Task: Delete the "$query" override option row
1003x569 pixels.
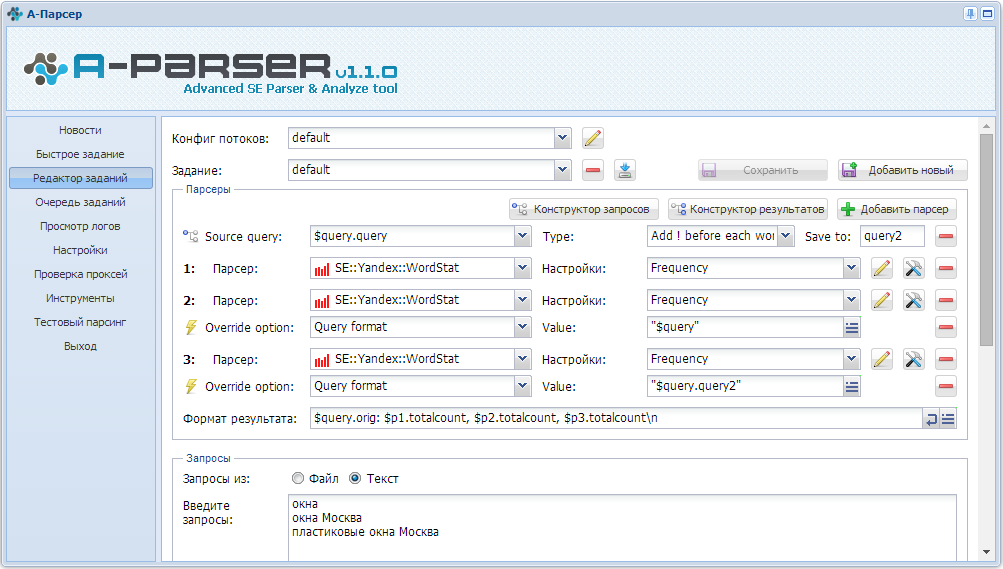Action: [x=945, y=327]
